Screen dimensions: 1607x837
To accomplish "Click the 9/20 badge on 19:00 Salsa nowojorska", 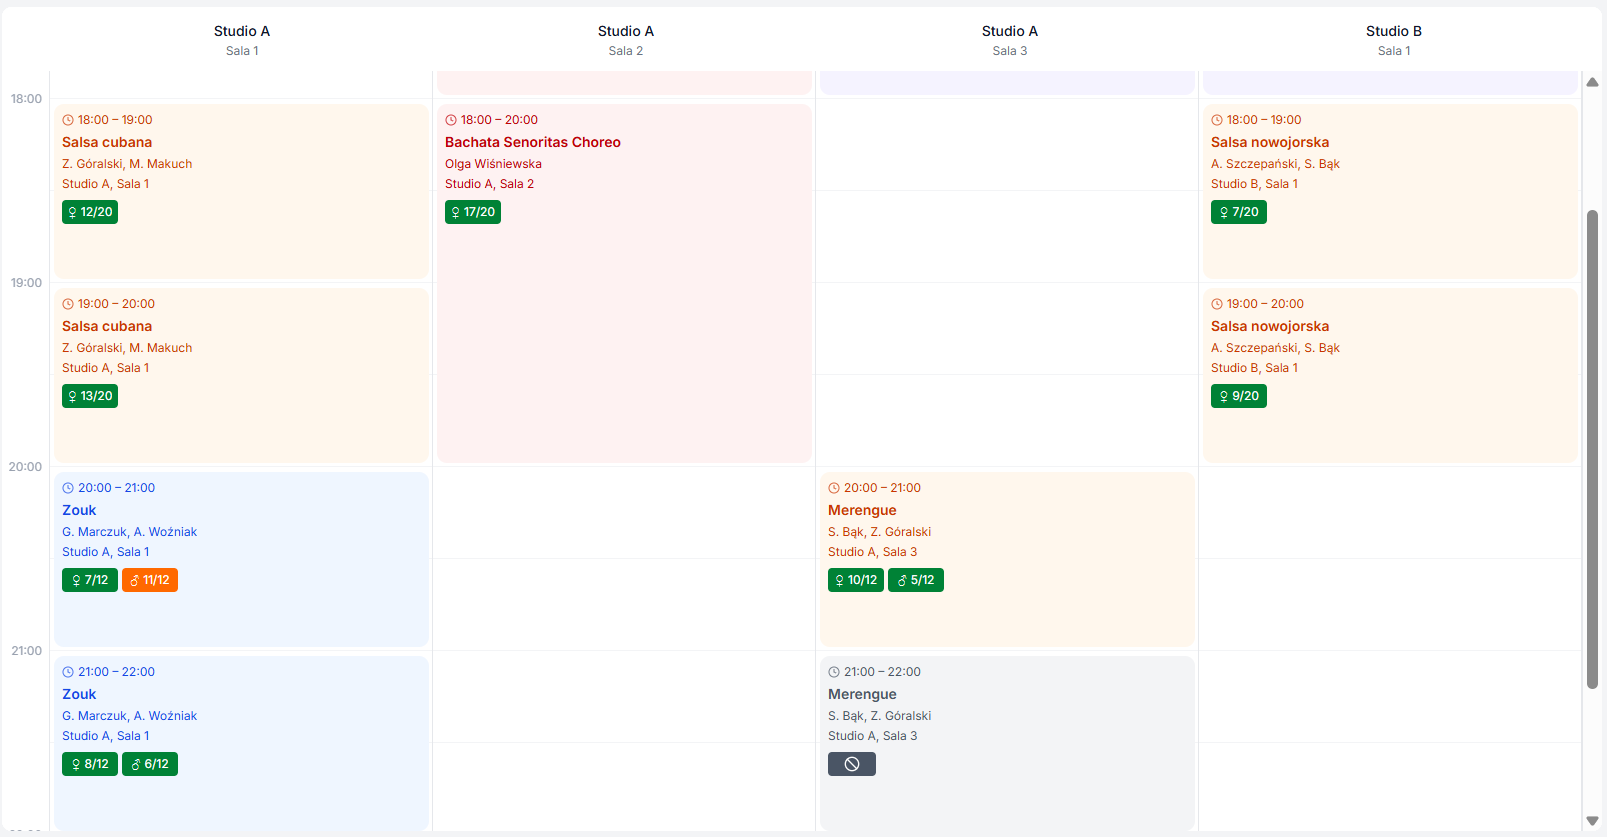I will [1238, 396].
